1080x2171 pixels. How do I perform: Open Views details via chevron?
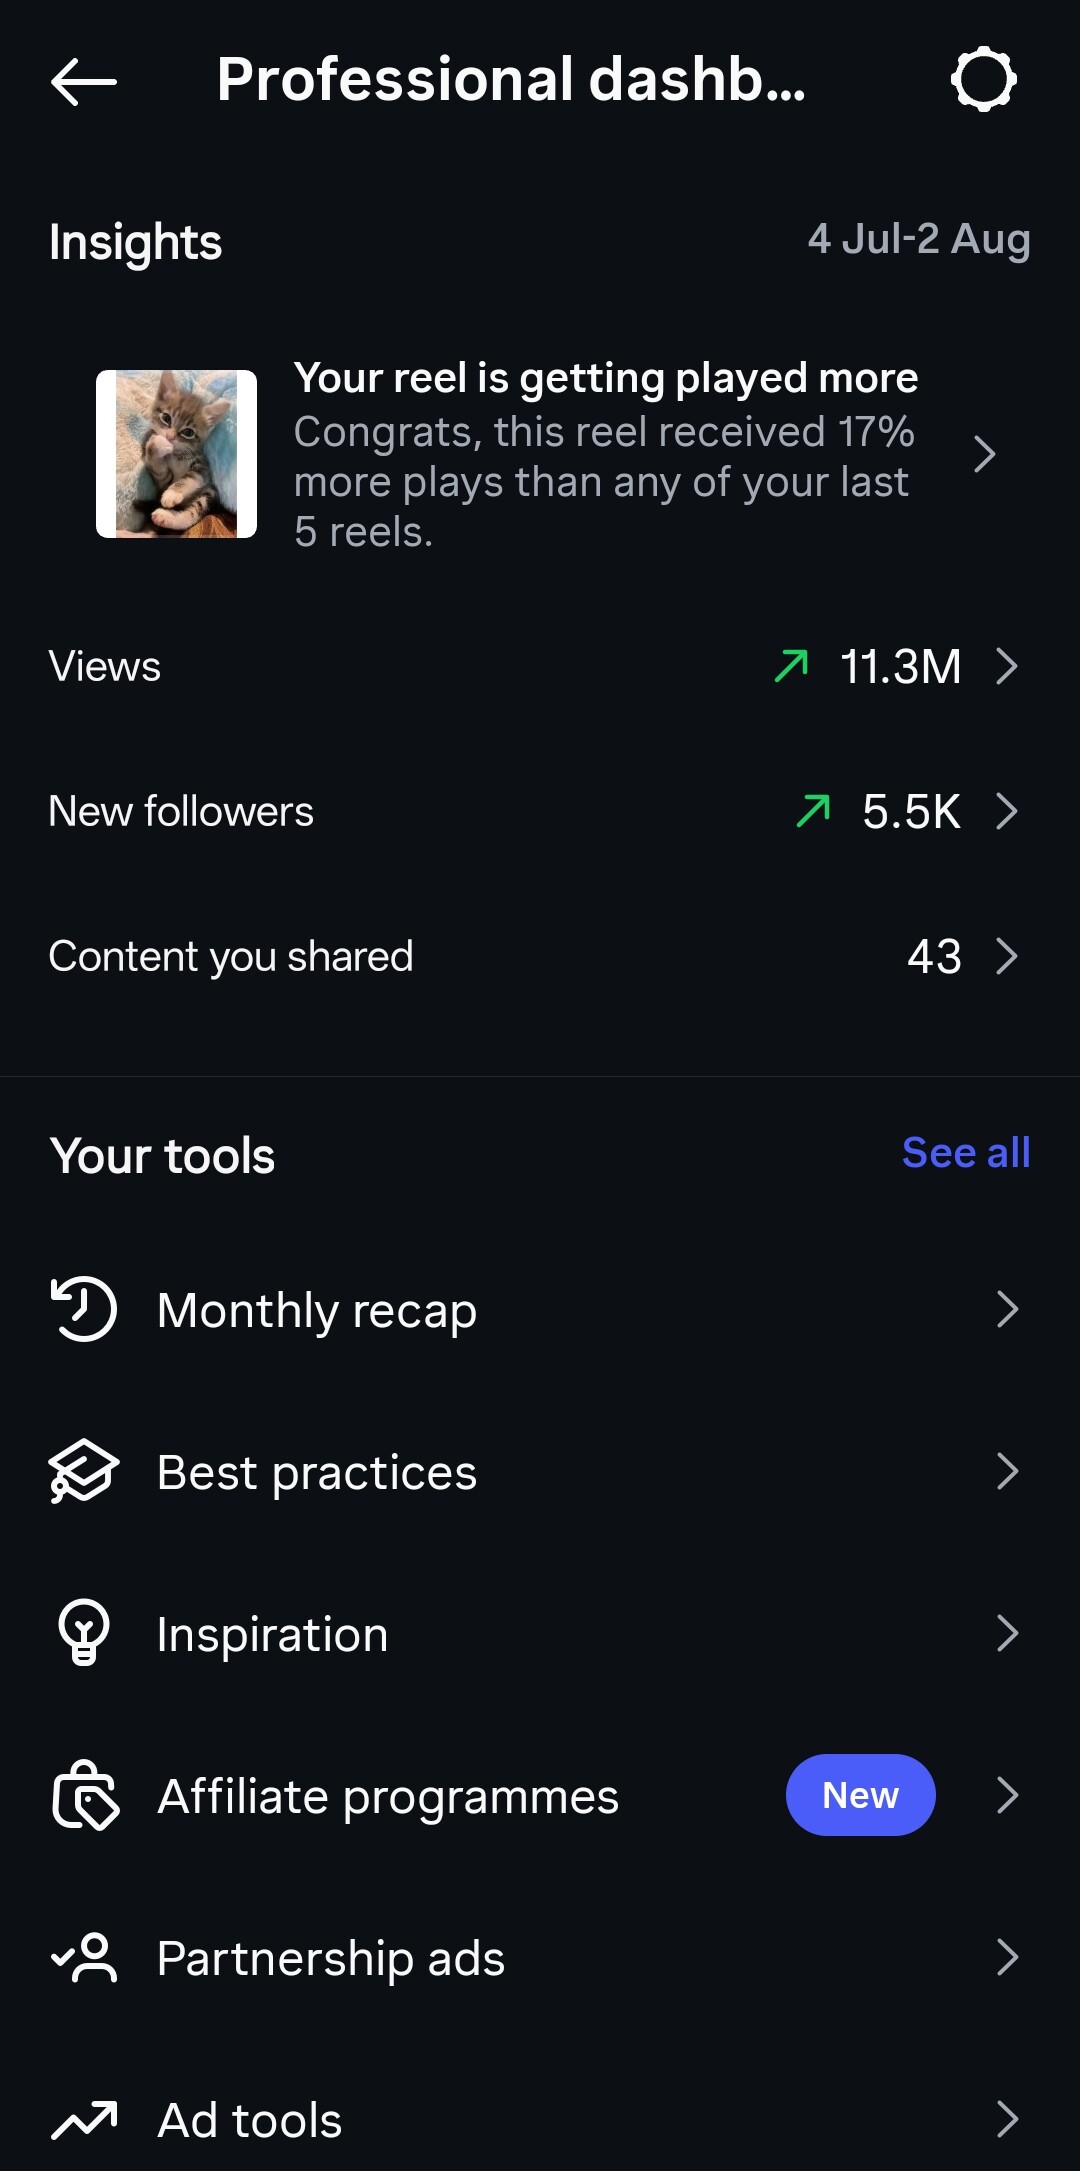1007,666
